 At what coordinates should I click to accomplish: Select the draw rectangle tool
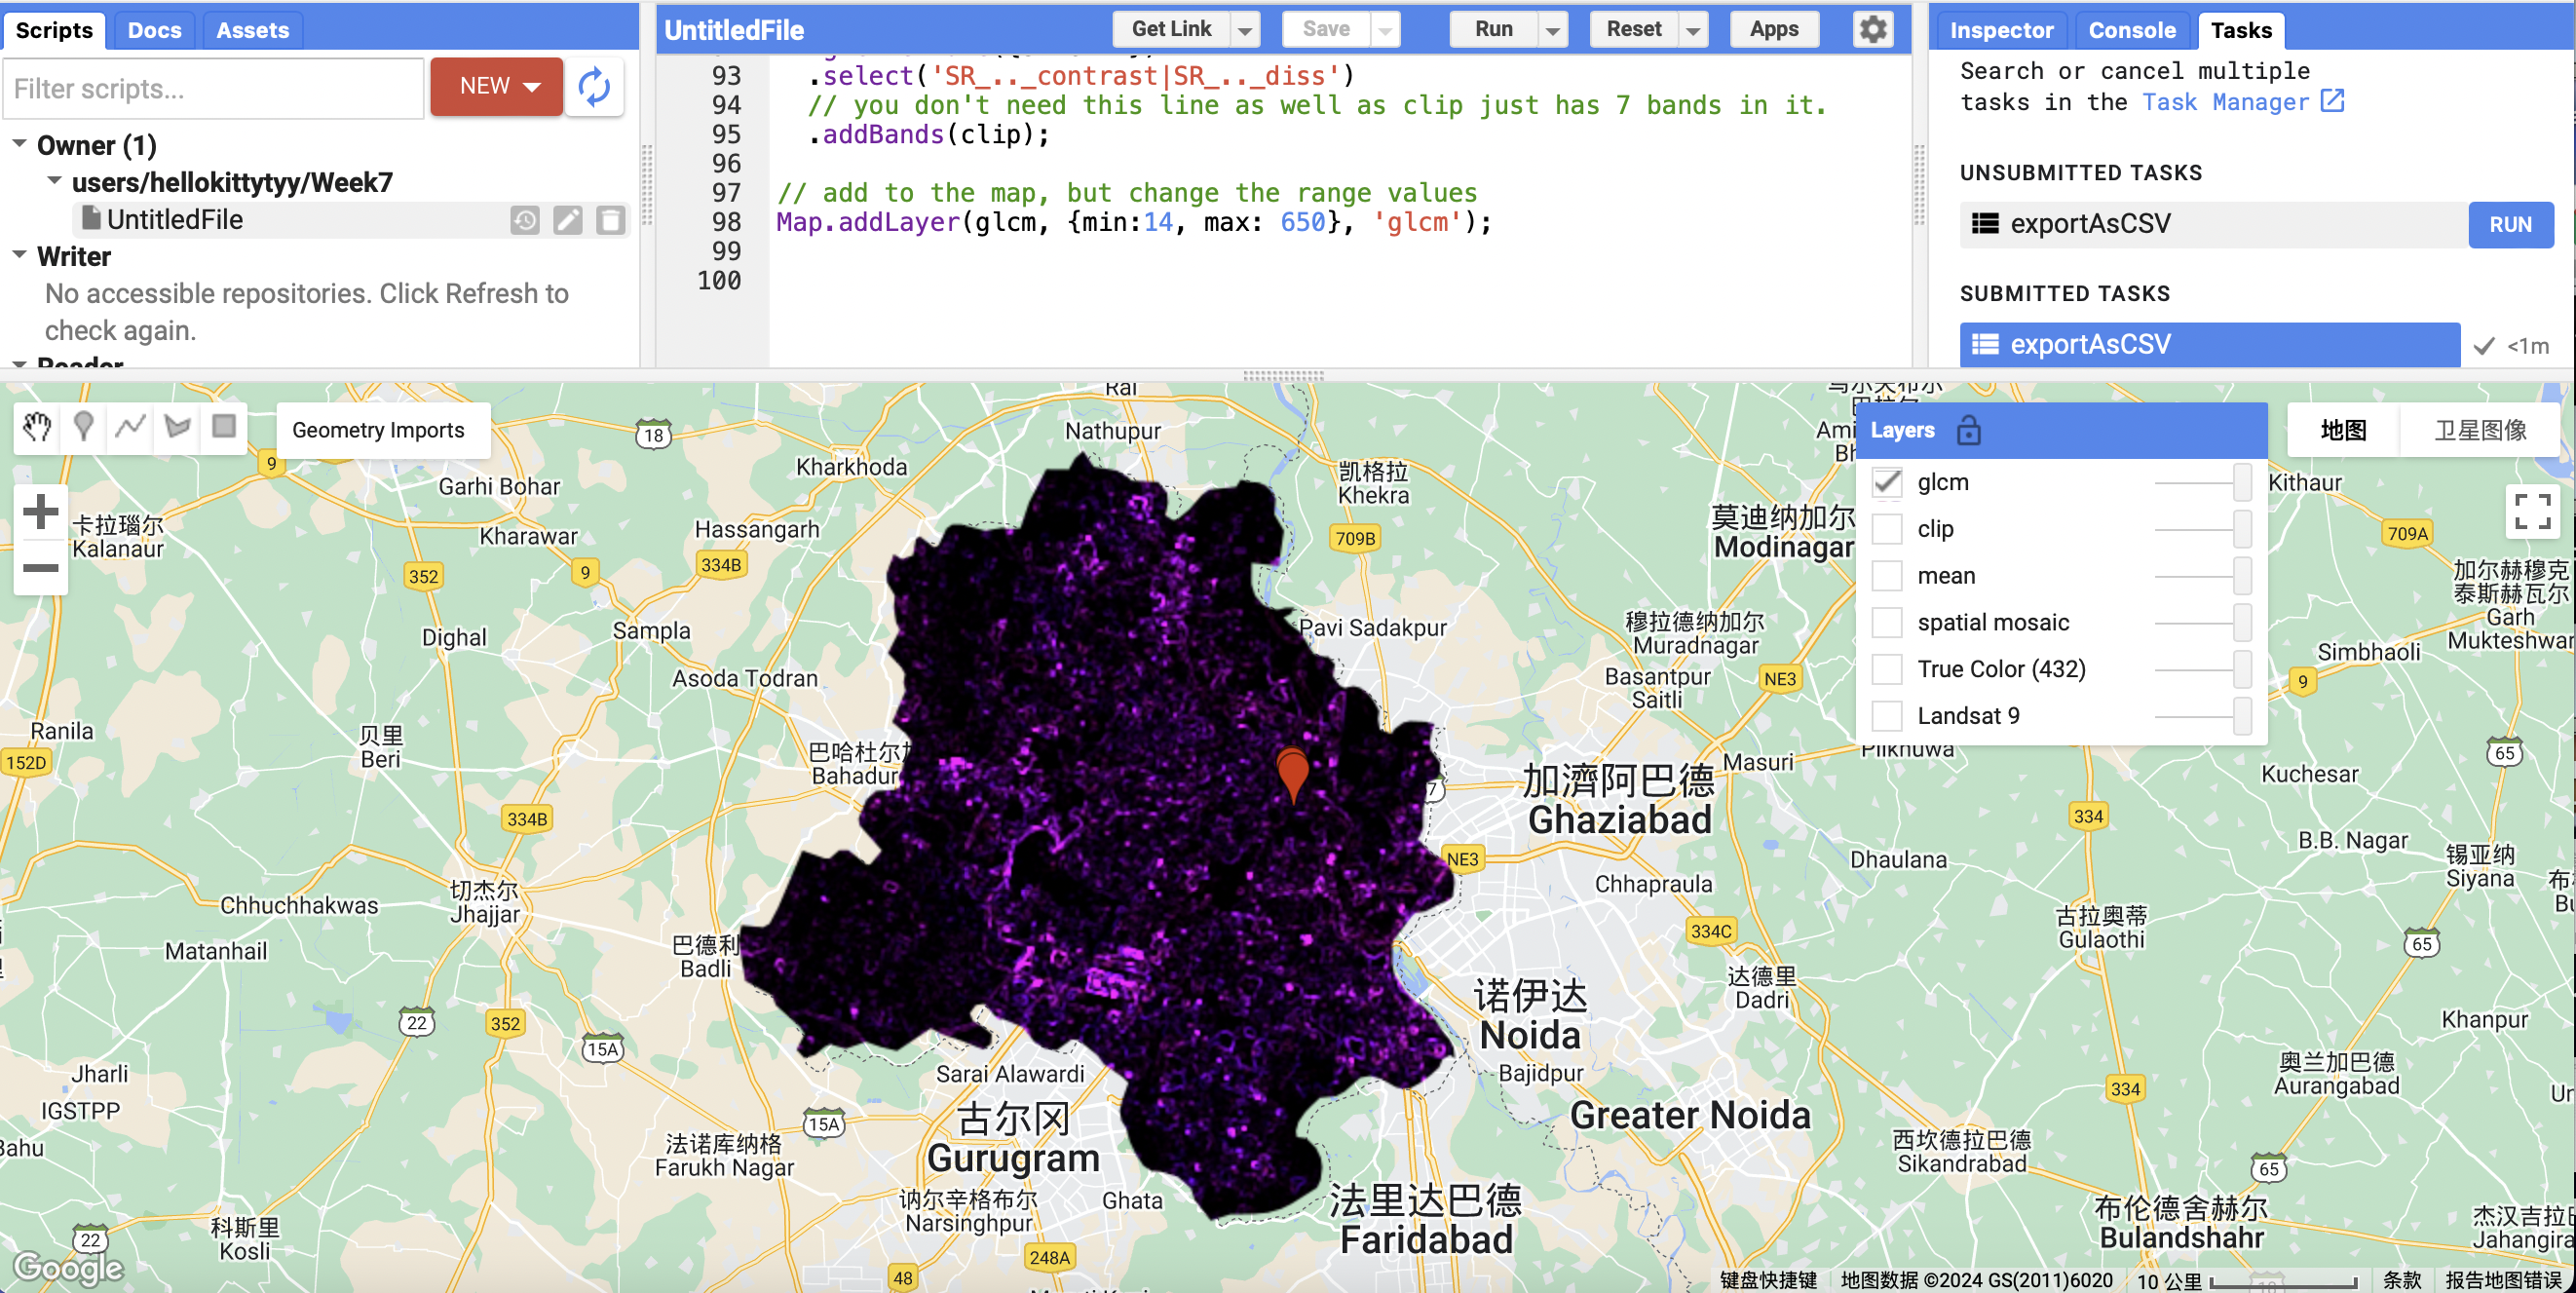224,428
